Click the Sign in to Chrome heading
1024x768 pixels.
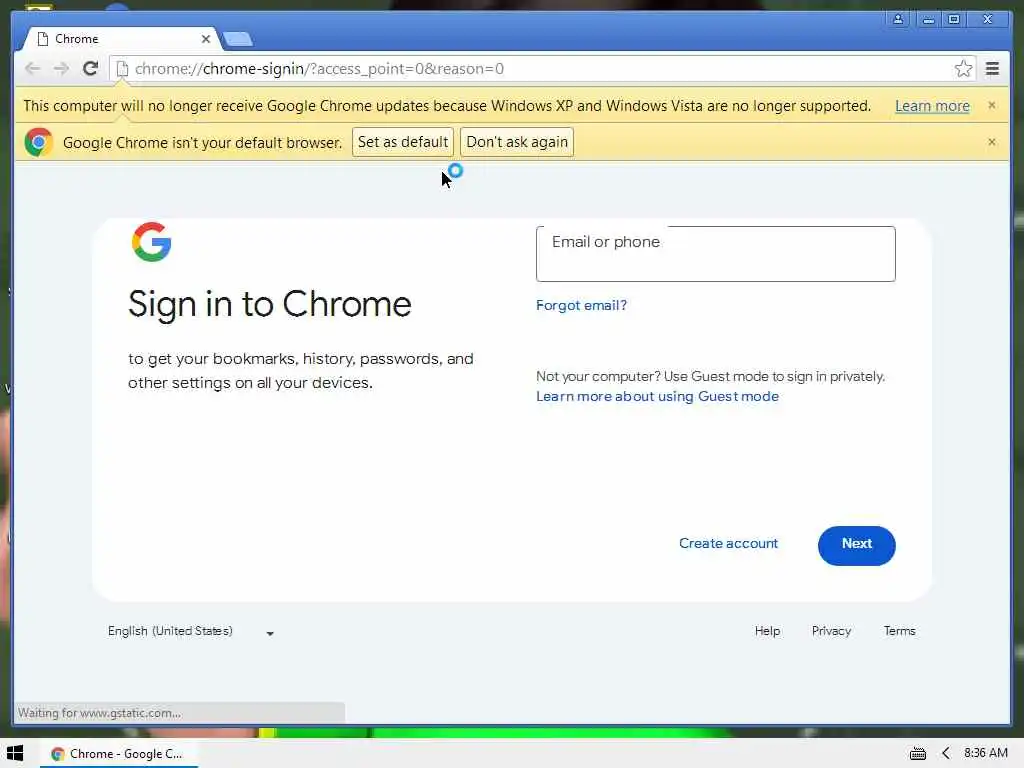pos(270,304)
